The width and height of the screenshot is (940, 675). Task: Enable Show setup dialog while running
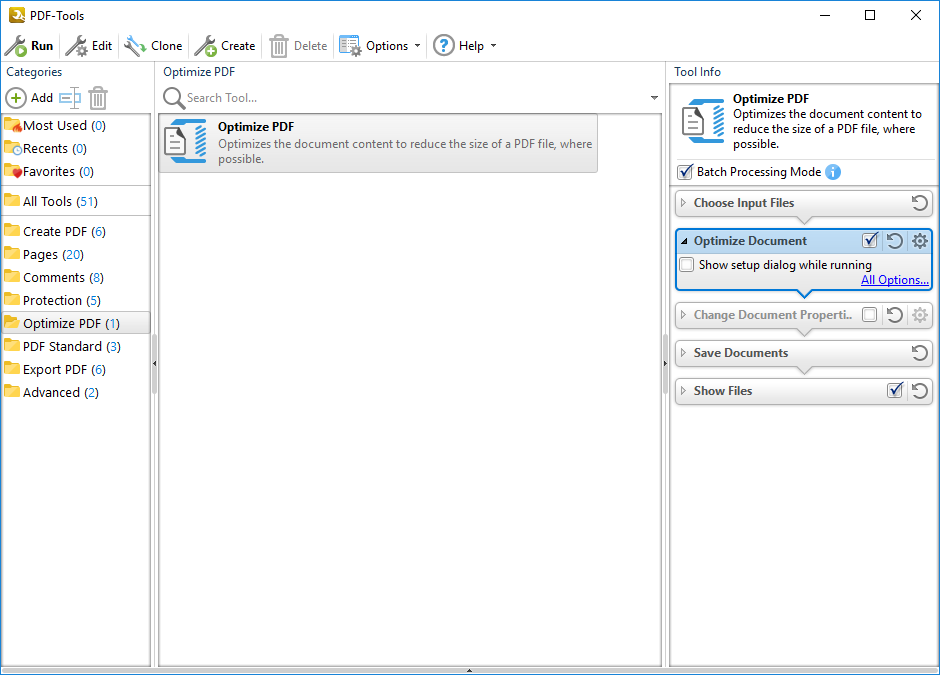pyautogui.click(x=687, y=265)
